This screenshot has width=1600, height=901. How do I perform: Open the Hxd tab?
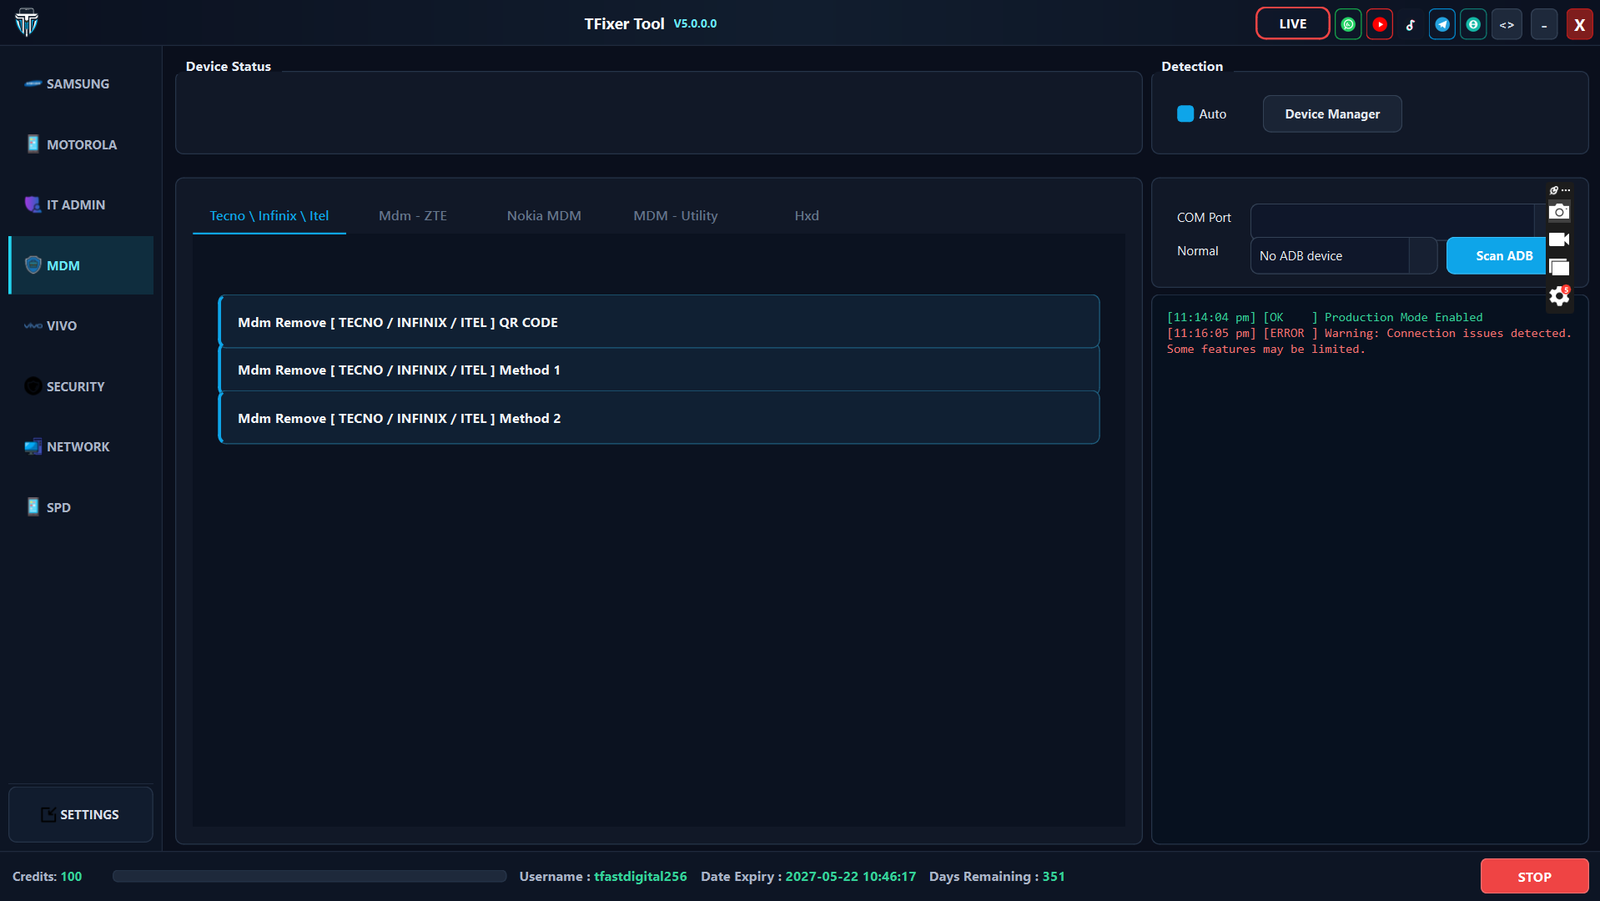(x=807, y=216)
